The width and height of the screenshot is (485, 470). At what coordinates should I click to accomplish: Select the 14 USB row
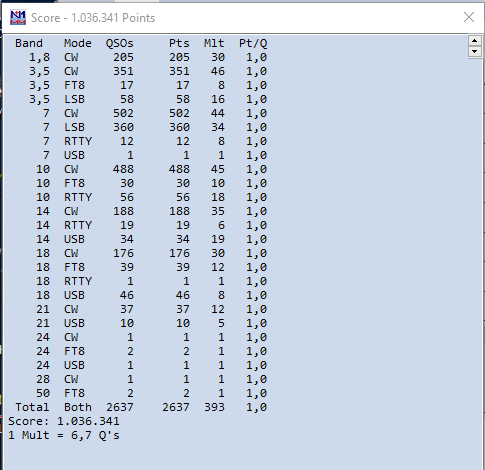tap(141, 239)
